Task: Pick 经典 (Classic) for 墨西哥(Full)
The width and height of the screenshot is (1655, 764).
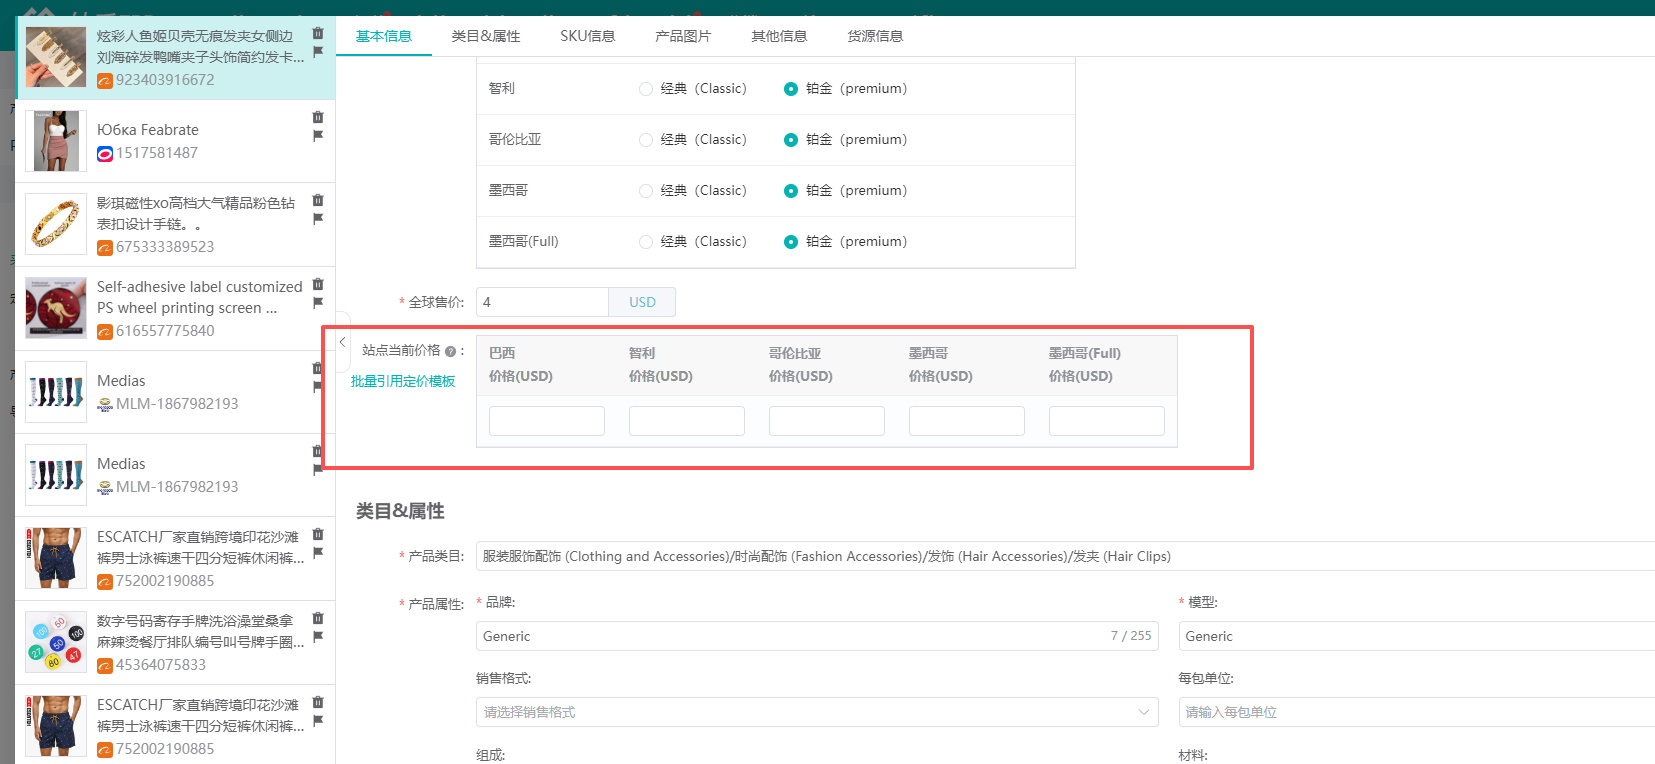Action: 646,242
